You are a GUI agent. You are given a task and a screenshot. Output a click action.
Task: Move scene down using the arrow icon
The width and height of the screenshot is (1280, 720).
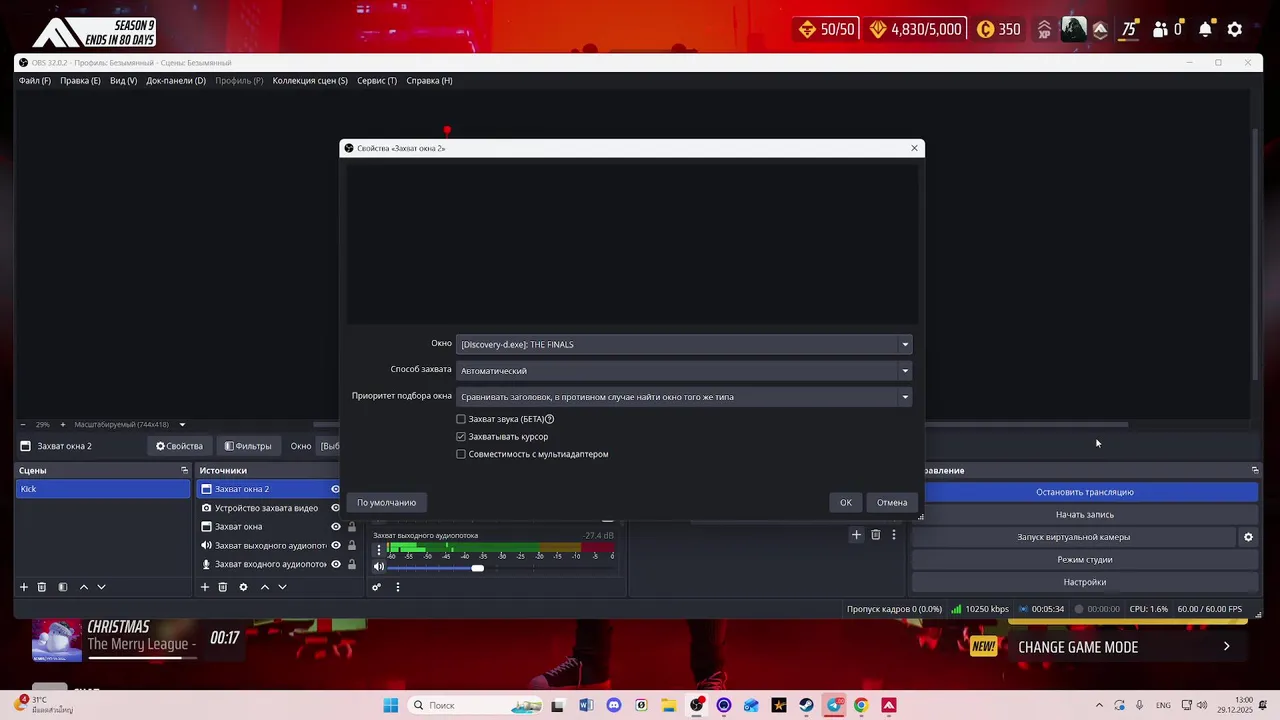(101, 587)
